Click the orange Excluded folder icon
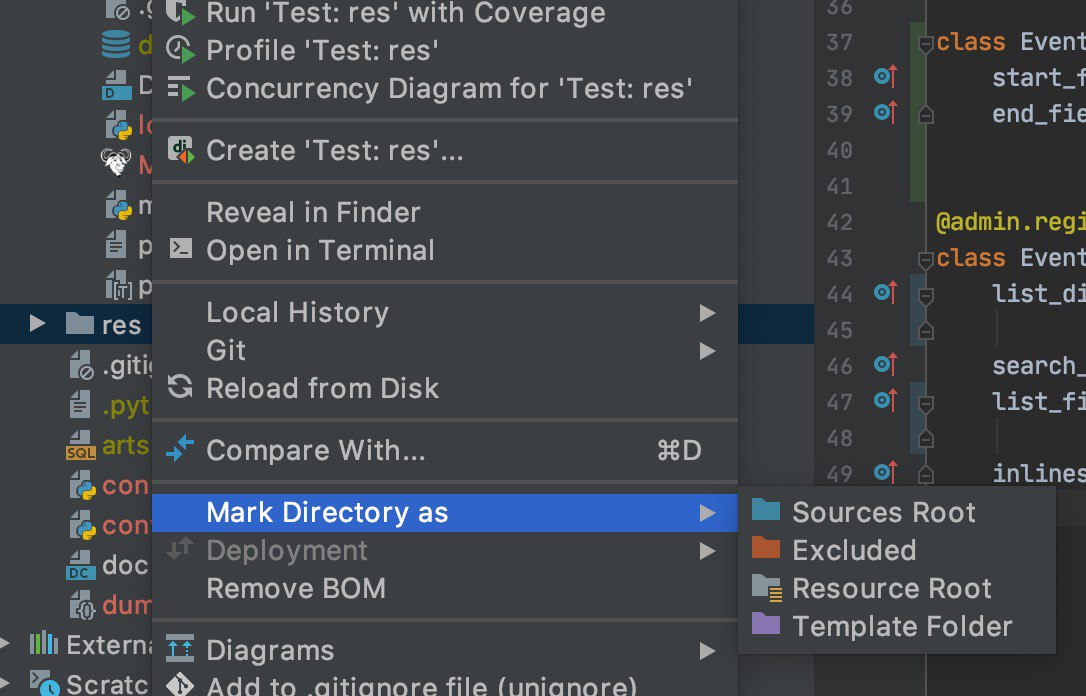The image size is (1086, 696). click(765, 548)
